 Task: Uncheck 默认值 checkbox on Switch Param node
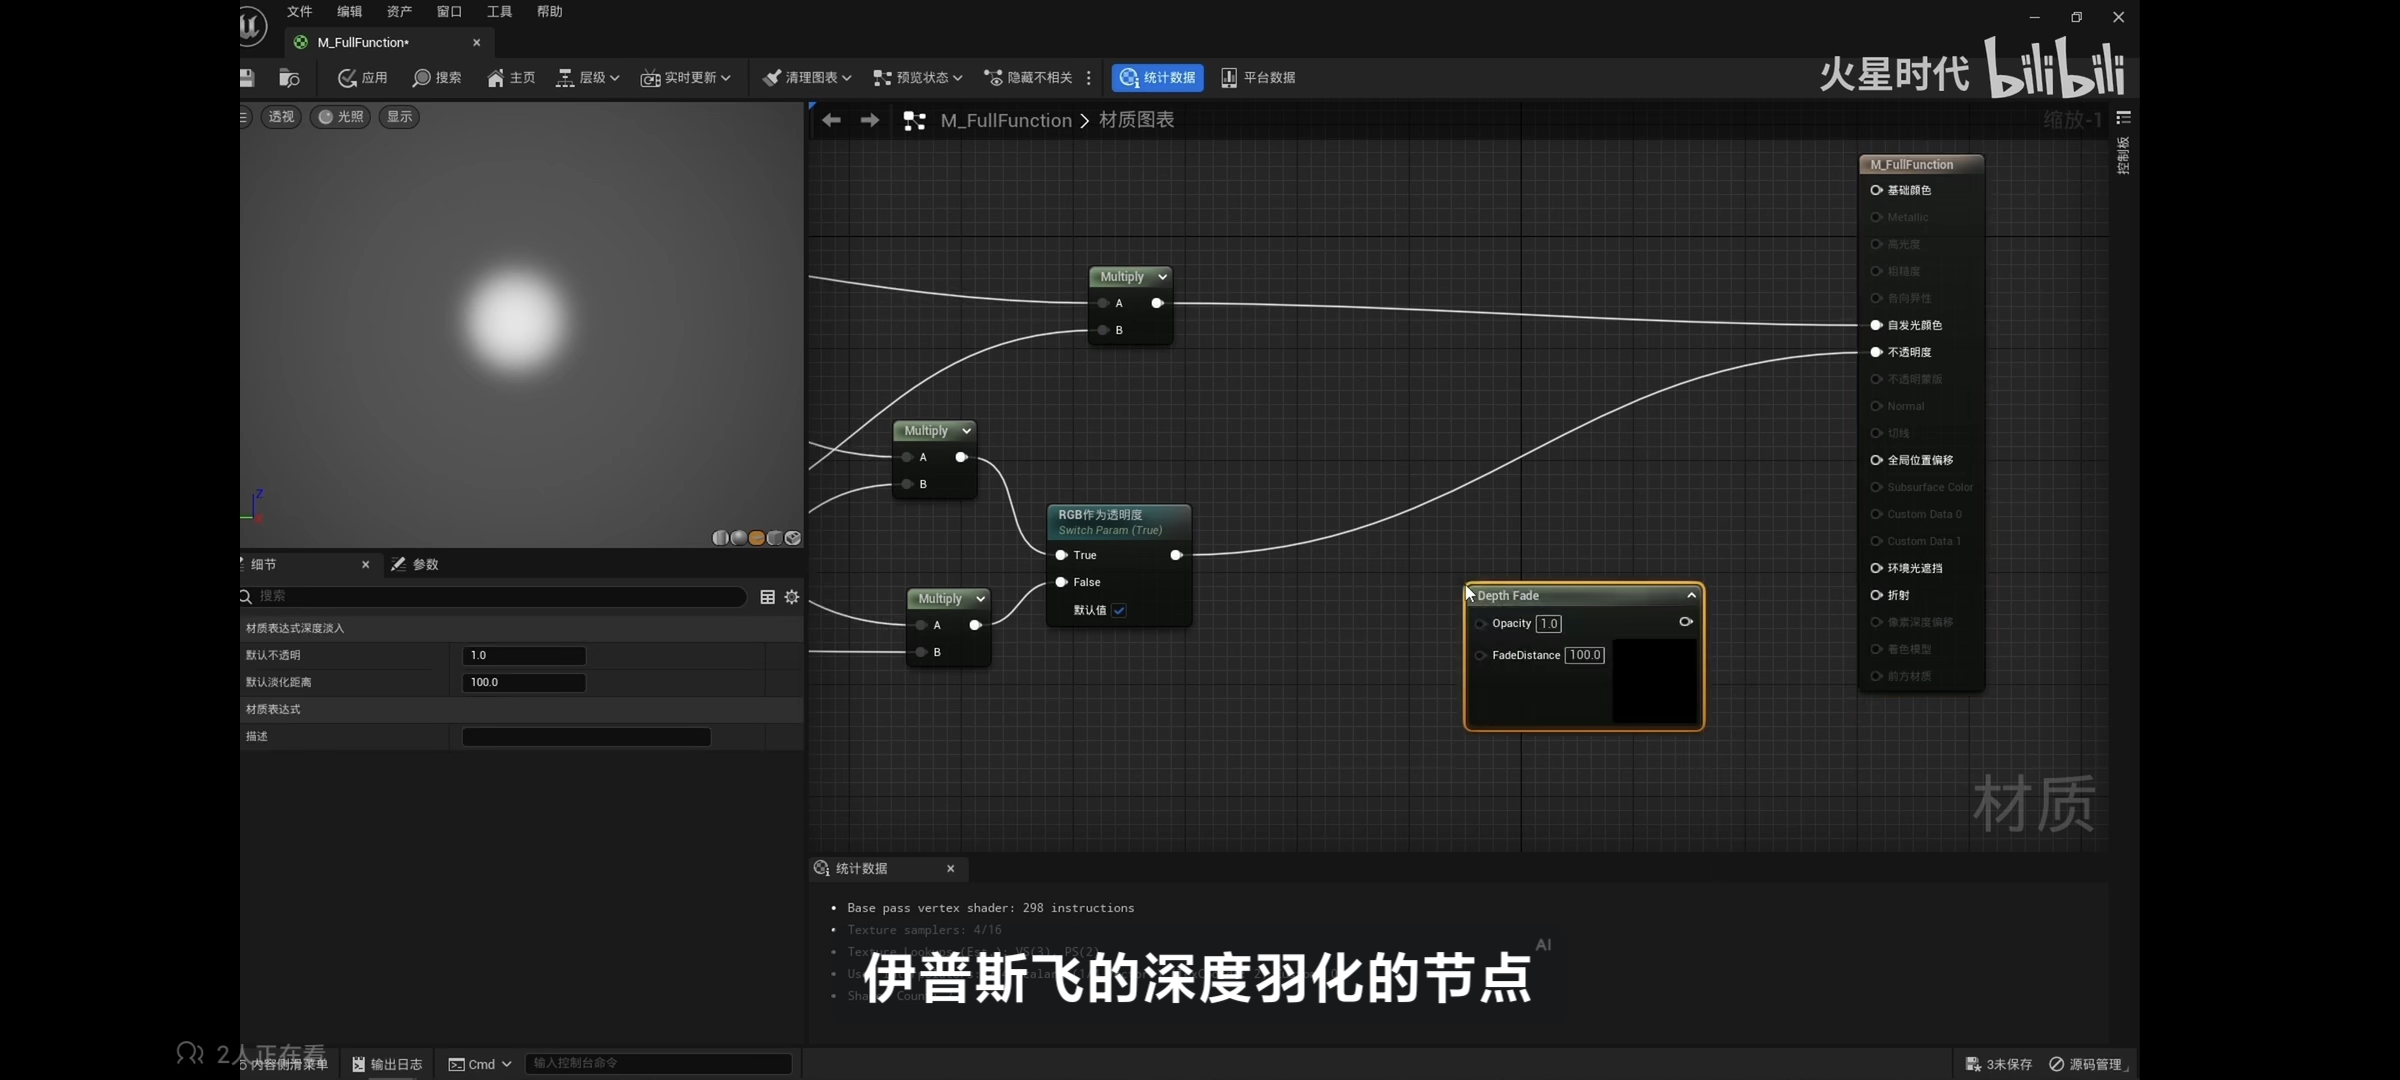tap(1119, 610)
